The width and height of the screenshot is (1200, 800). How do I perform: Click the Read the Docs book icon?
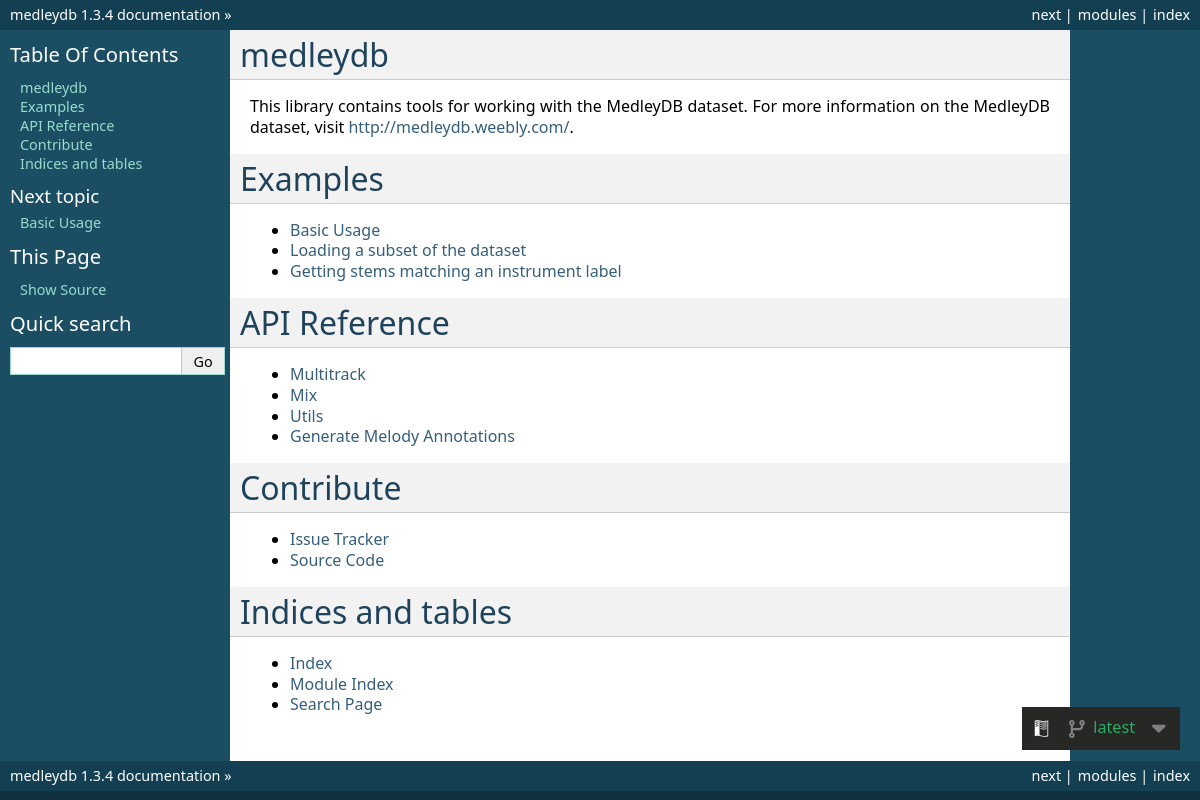(x=1041, y=728)
